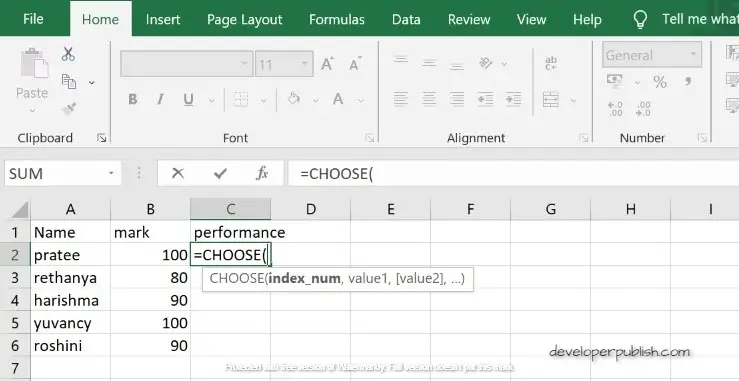Viewport: 739px width, 381px height.
Task: Click the Increase Font Size icon
Action: [327, 64]
